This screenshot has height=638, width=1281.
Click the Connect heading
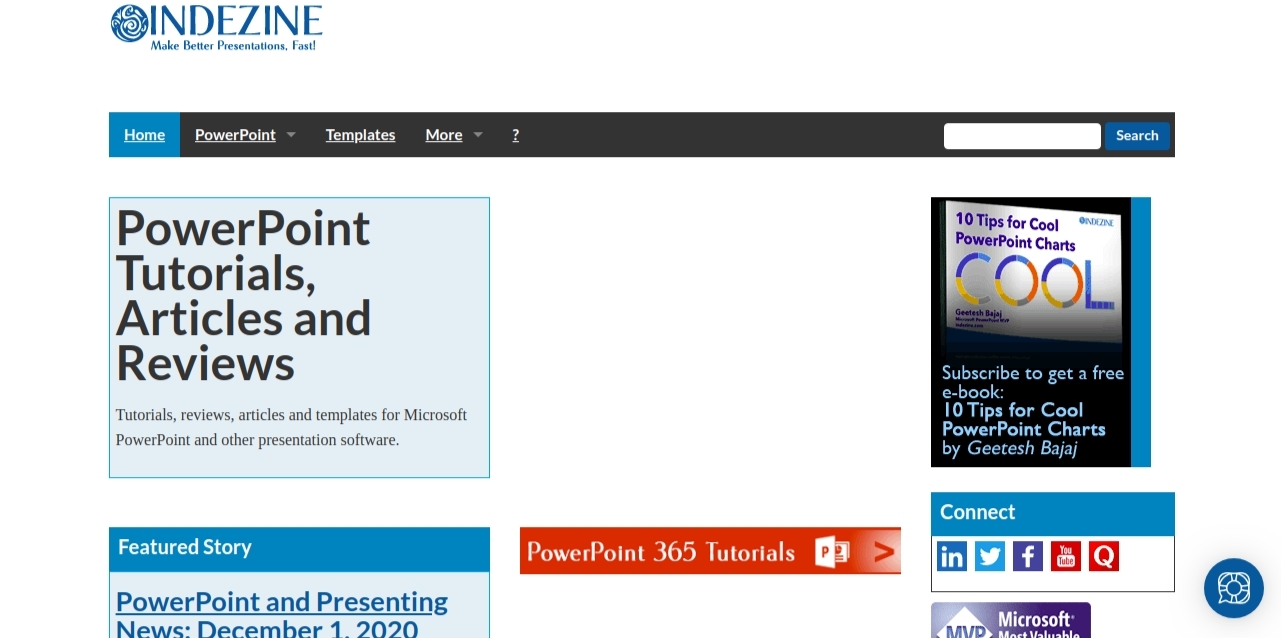click(x=977, y=512)
